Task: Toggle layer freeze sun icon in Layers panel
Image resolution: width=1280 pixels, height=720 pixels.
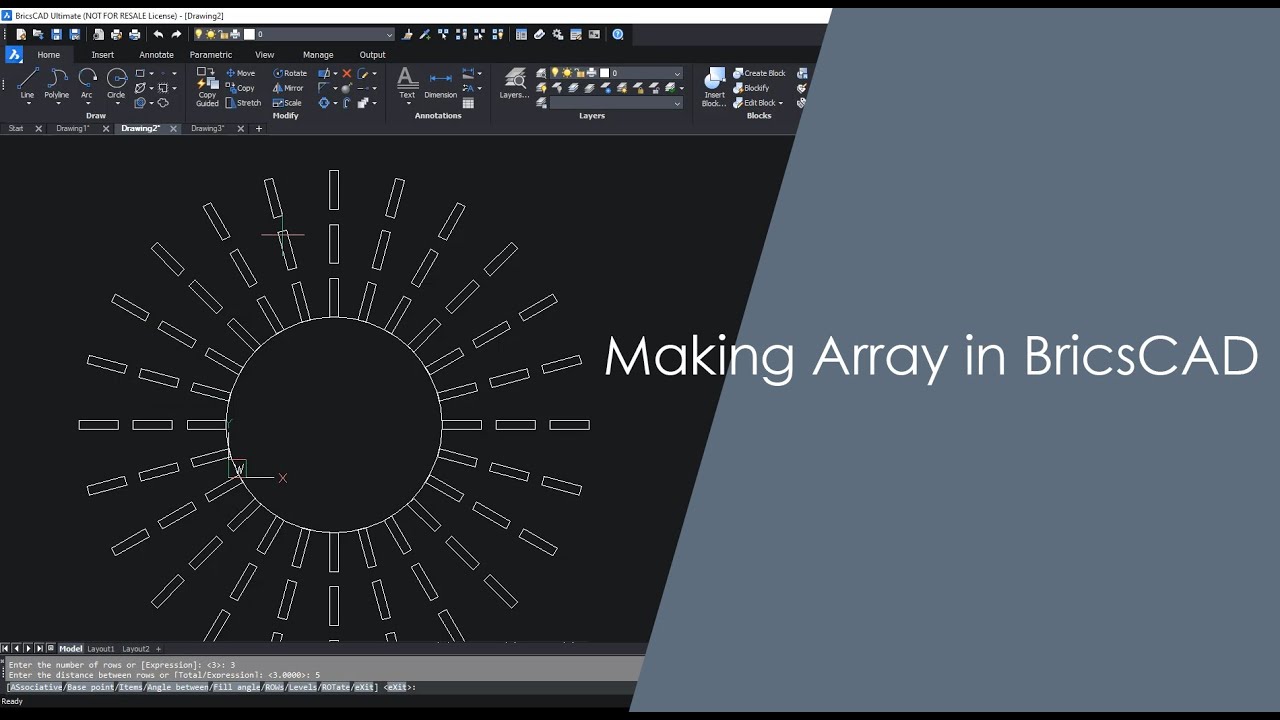Action: click(x=567, y=73)
